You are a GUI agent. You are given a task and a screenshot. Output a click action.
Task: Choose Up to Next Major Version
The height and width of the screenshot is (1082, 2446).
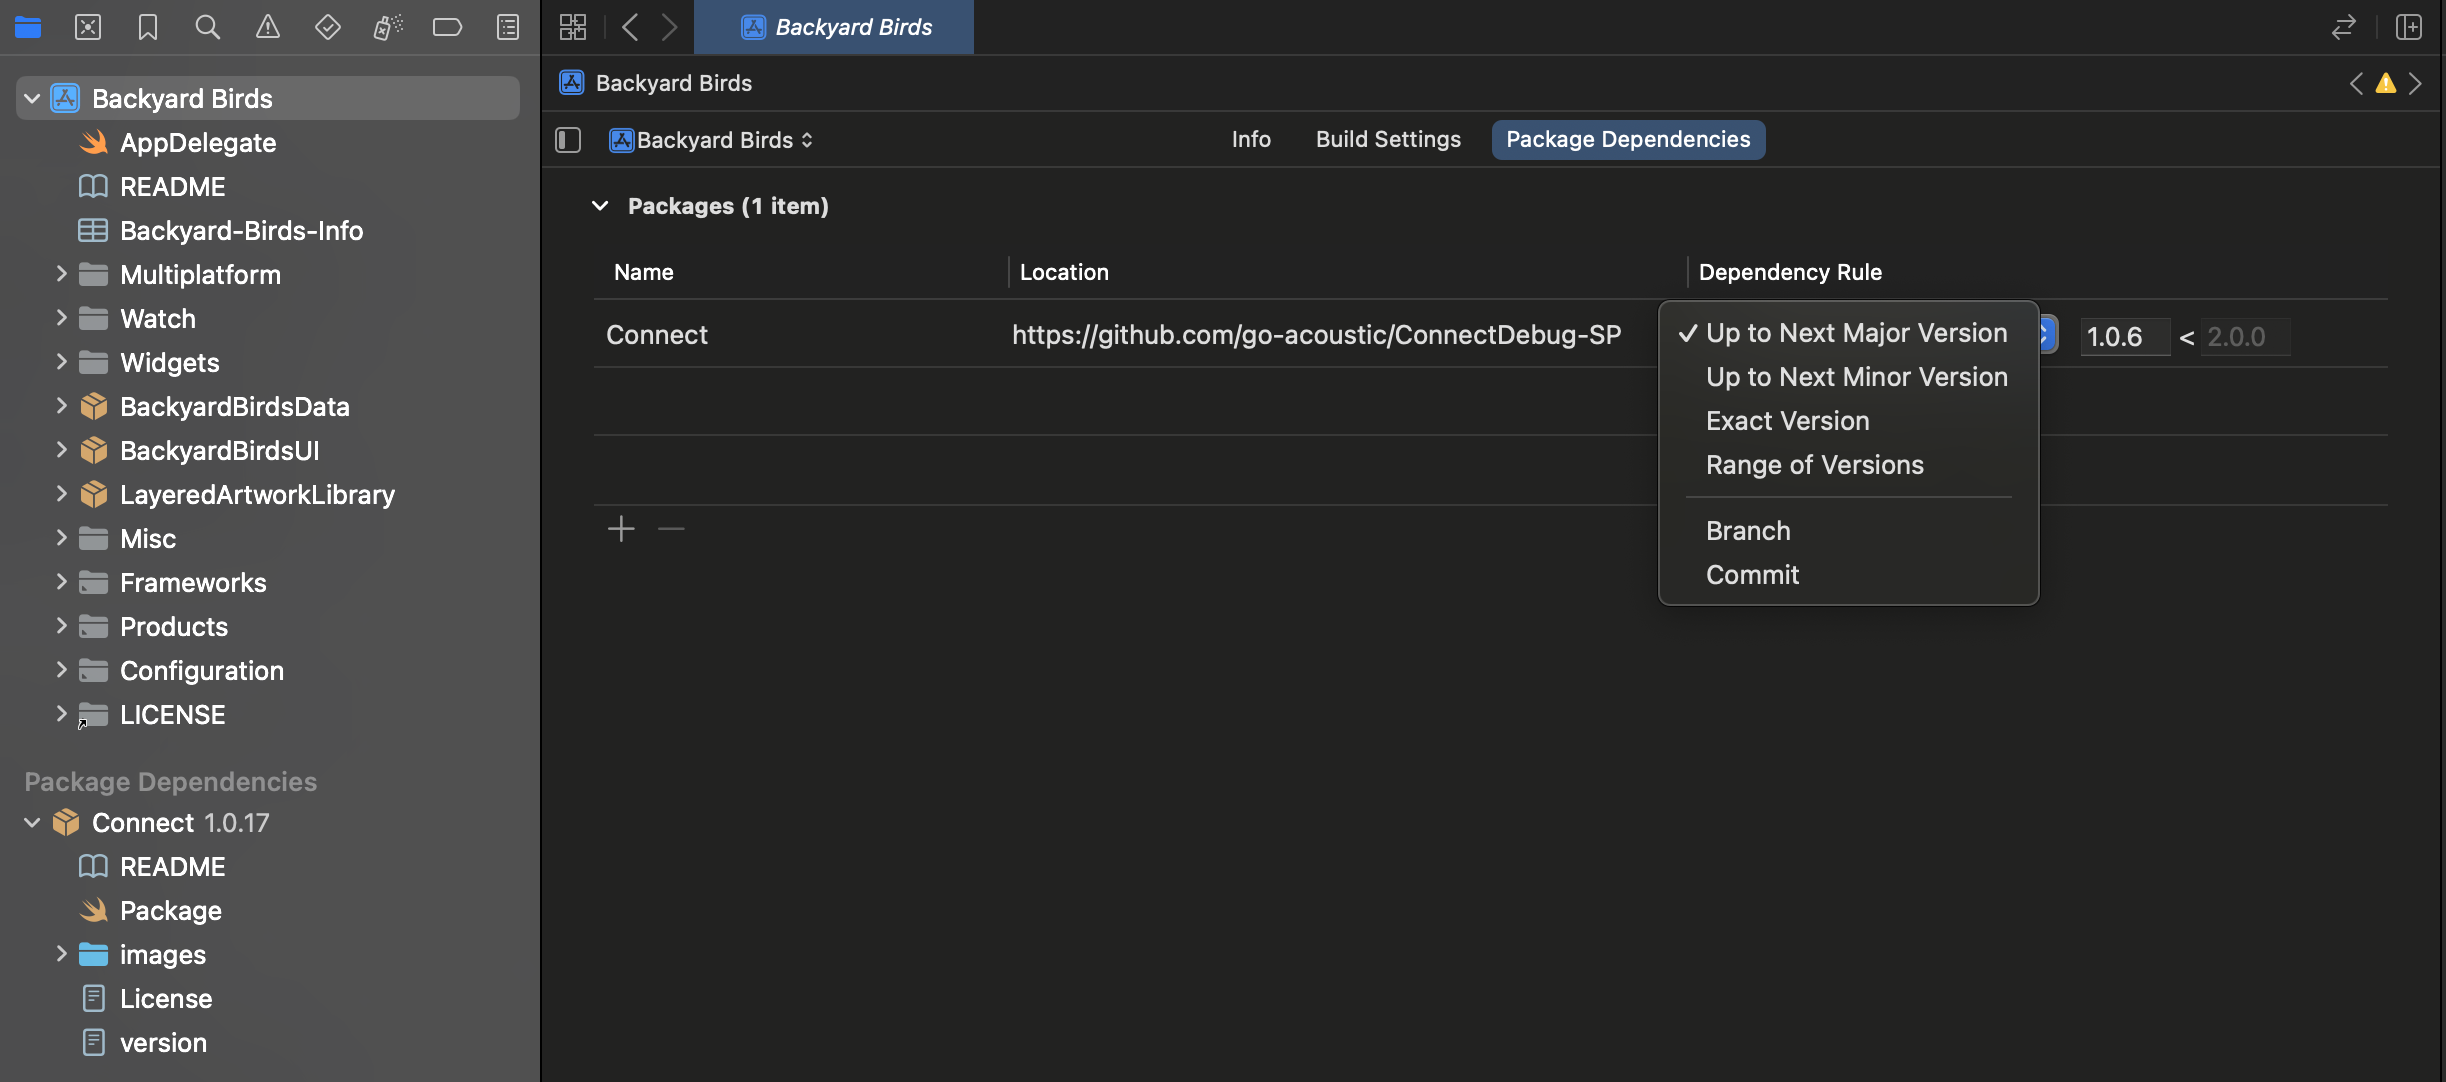coord(1848,333)
